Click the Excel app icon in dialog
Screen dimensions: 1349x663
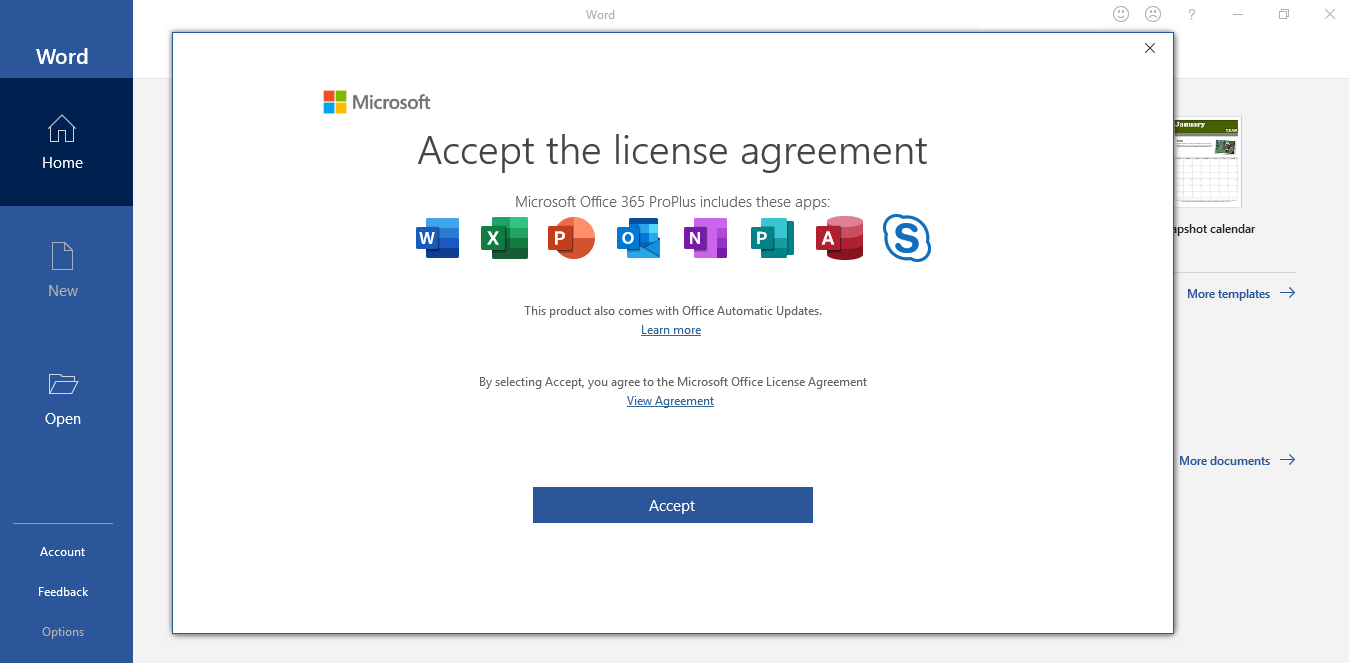click(504, 238)
